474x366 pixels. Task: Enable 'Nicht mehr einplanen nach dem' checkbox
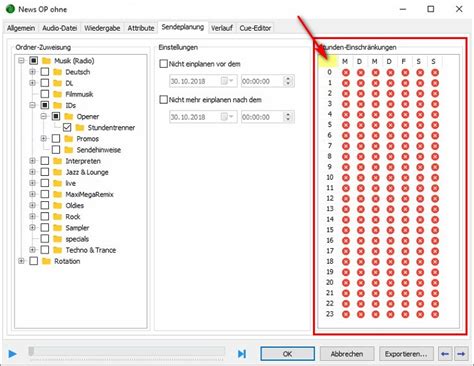coord(163,100)
